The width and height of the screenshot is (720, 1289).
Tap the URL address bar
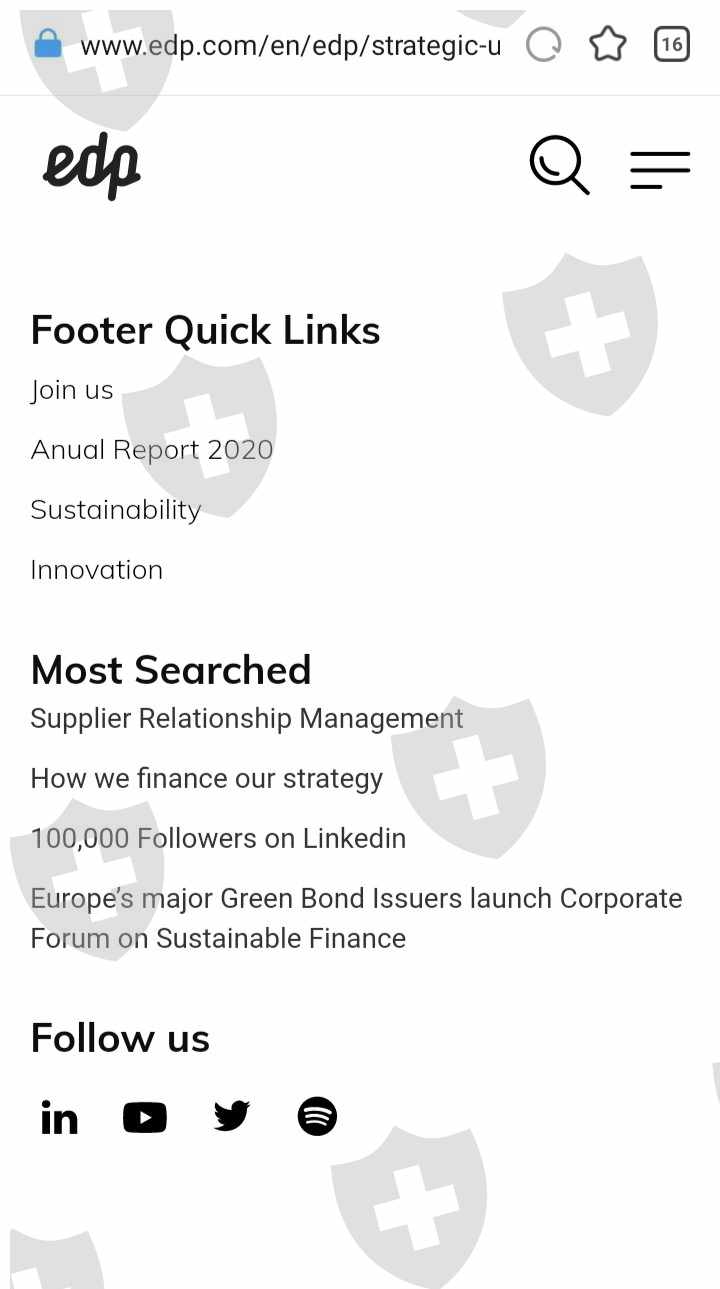pyautogui.click(x=290, y=45)
